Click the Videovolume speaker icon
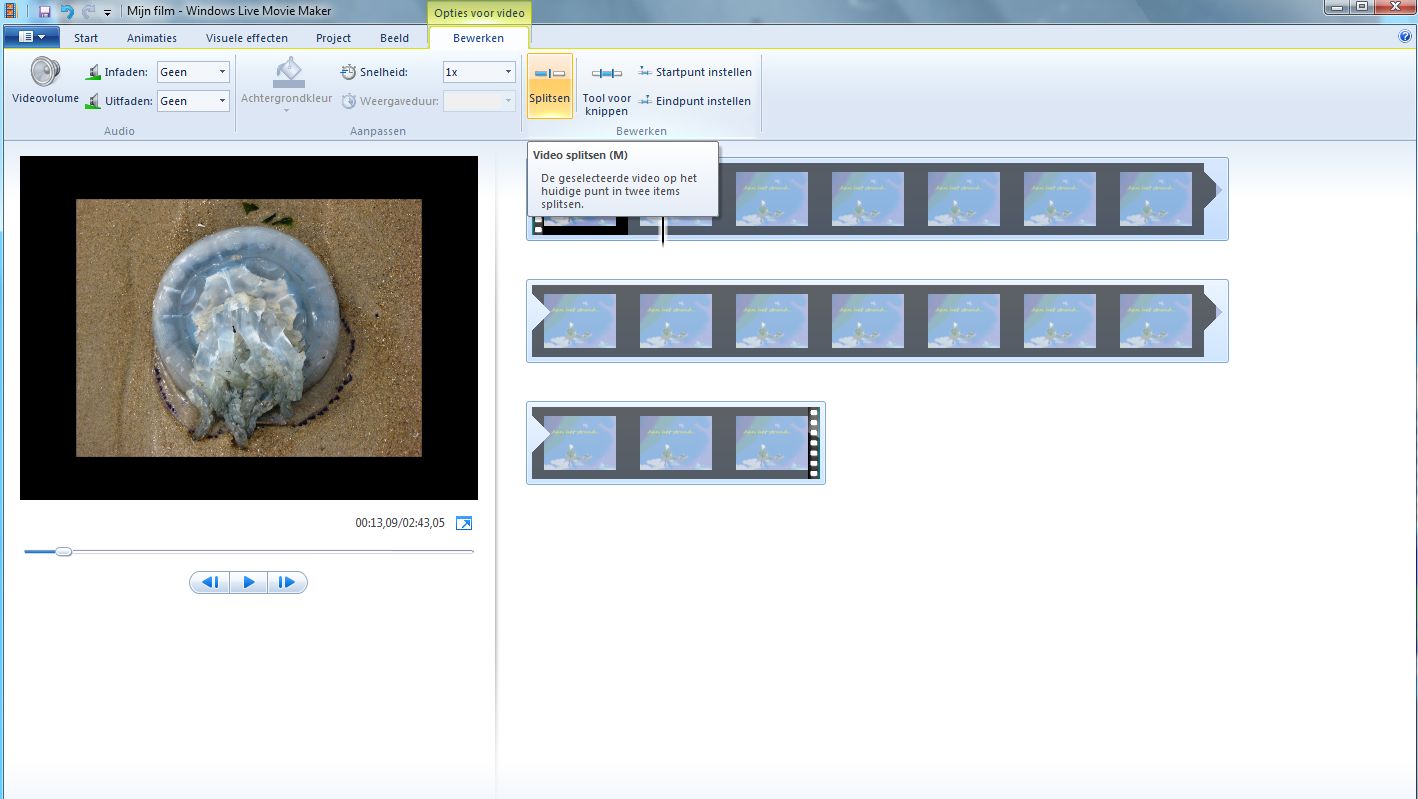The image size is (1418, 799). click(x=45, y=73)
